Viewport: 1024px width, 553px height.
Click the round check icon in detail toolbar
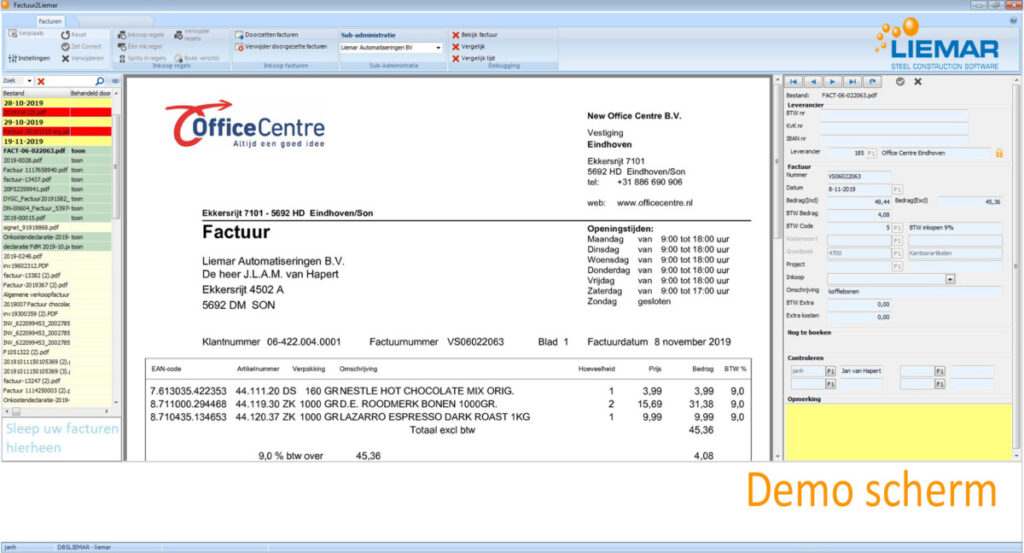pyautogui.click(x=900, y=82)
